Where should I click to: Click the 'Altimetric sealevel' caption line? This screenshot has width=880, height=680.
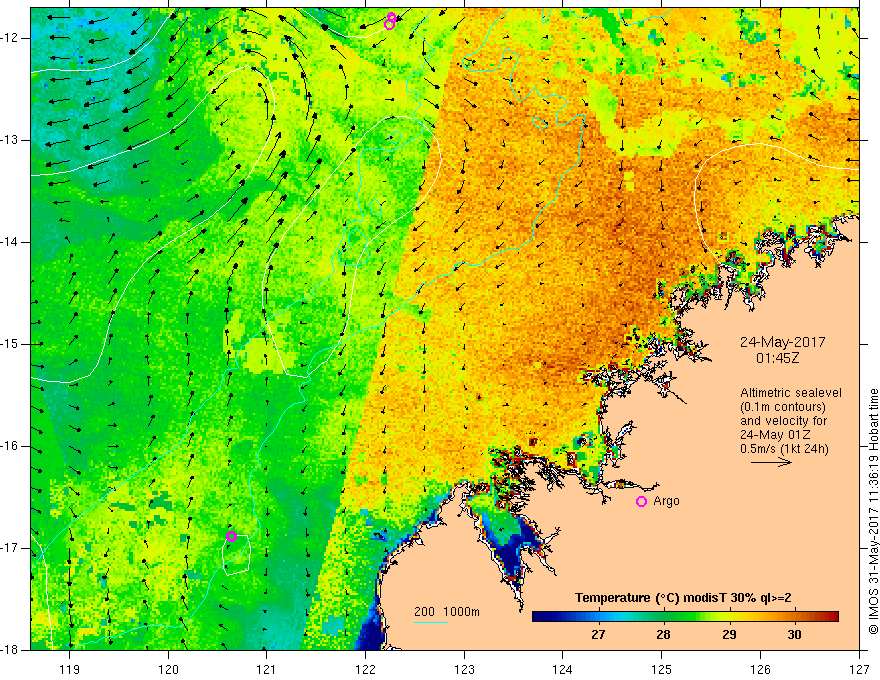point(791,393)
